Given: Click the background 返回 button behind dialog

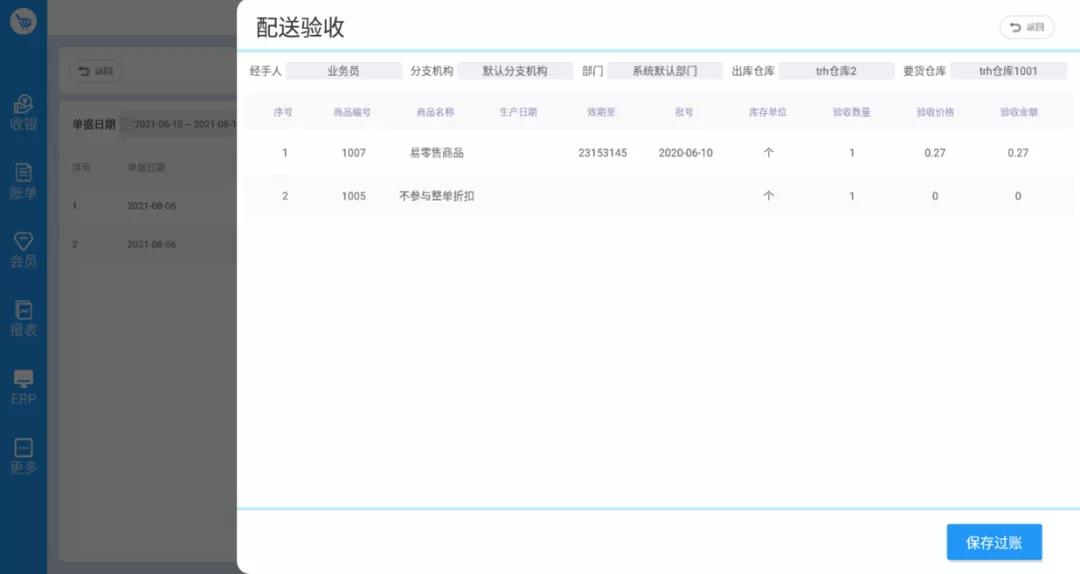Looking at the screenshot, I should (x=95, y=71).
